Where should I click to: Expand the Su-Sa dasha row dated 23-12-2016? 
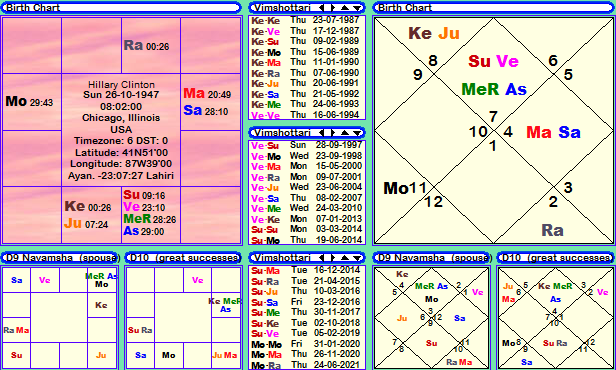(306, 302)
